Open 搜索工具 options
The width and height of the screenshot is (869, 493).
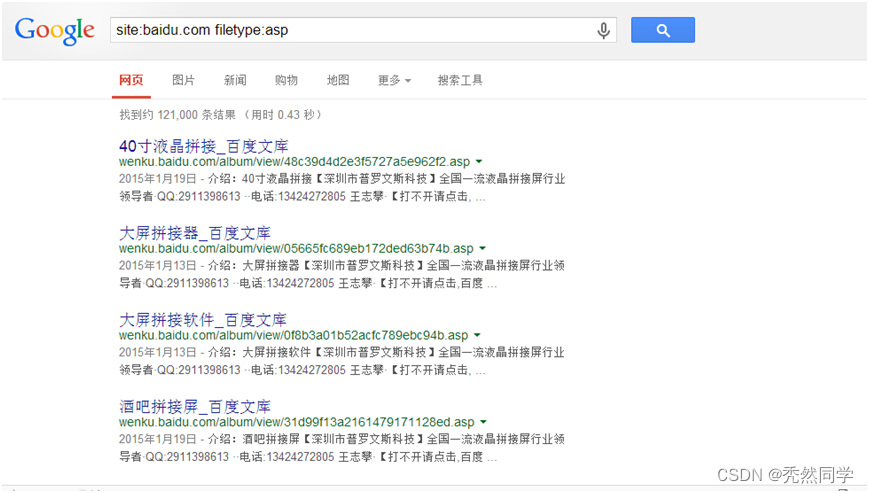(460, 80)
